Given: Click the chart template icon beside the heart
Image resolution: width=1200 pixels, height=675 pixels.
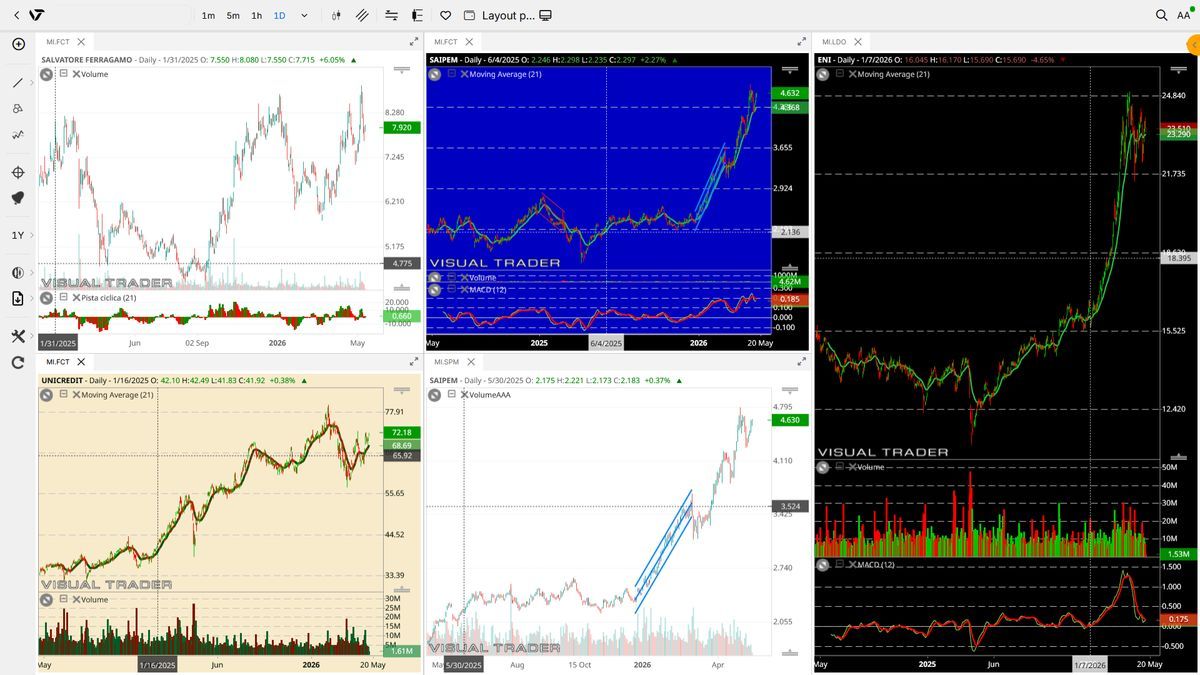Looking at the screenshot, I should [417, 15].
